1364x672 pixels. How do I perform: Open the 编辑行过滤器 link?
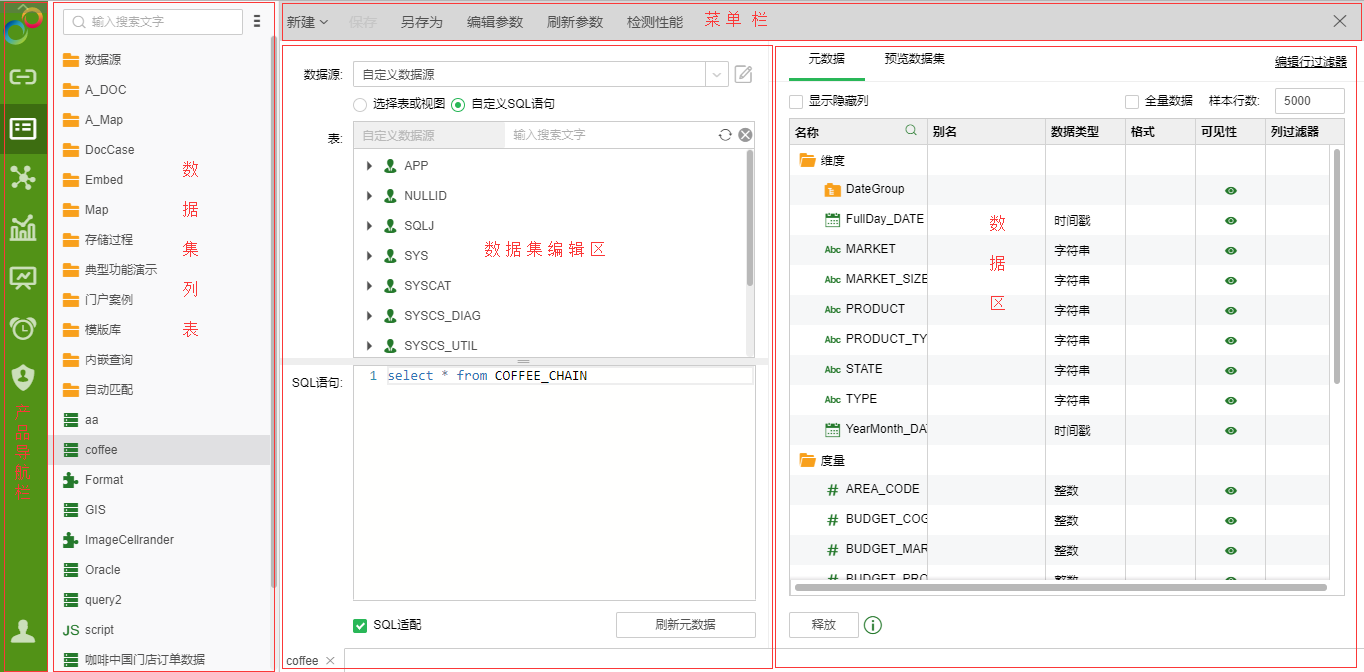[1310, 62]
